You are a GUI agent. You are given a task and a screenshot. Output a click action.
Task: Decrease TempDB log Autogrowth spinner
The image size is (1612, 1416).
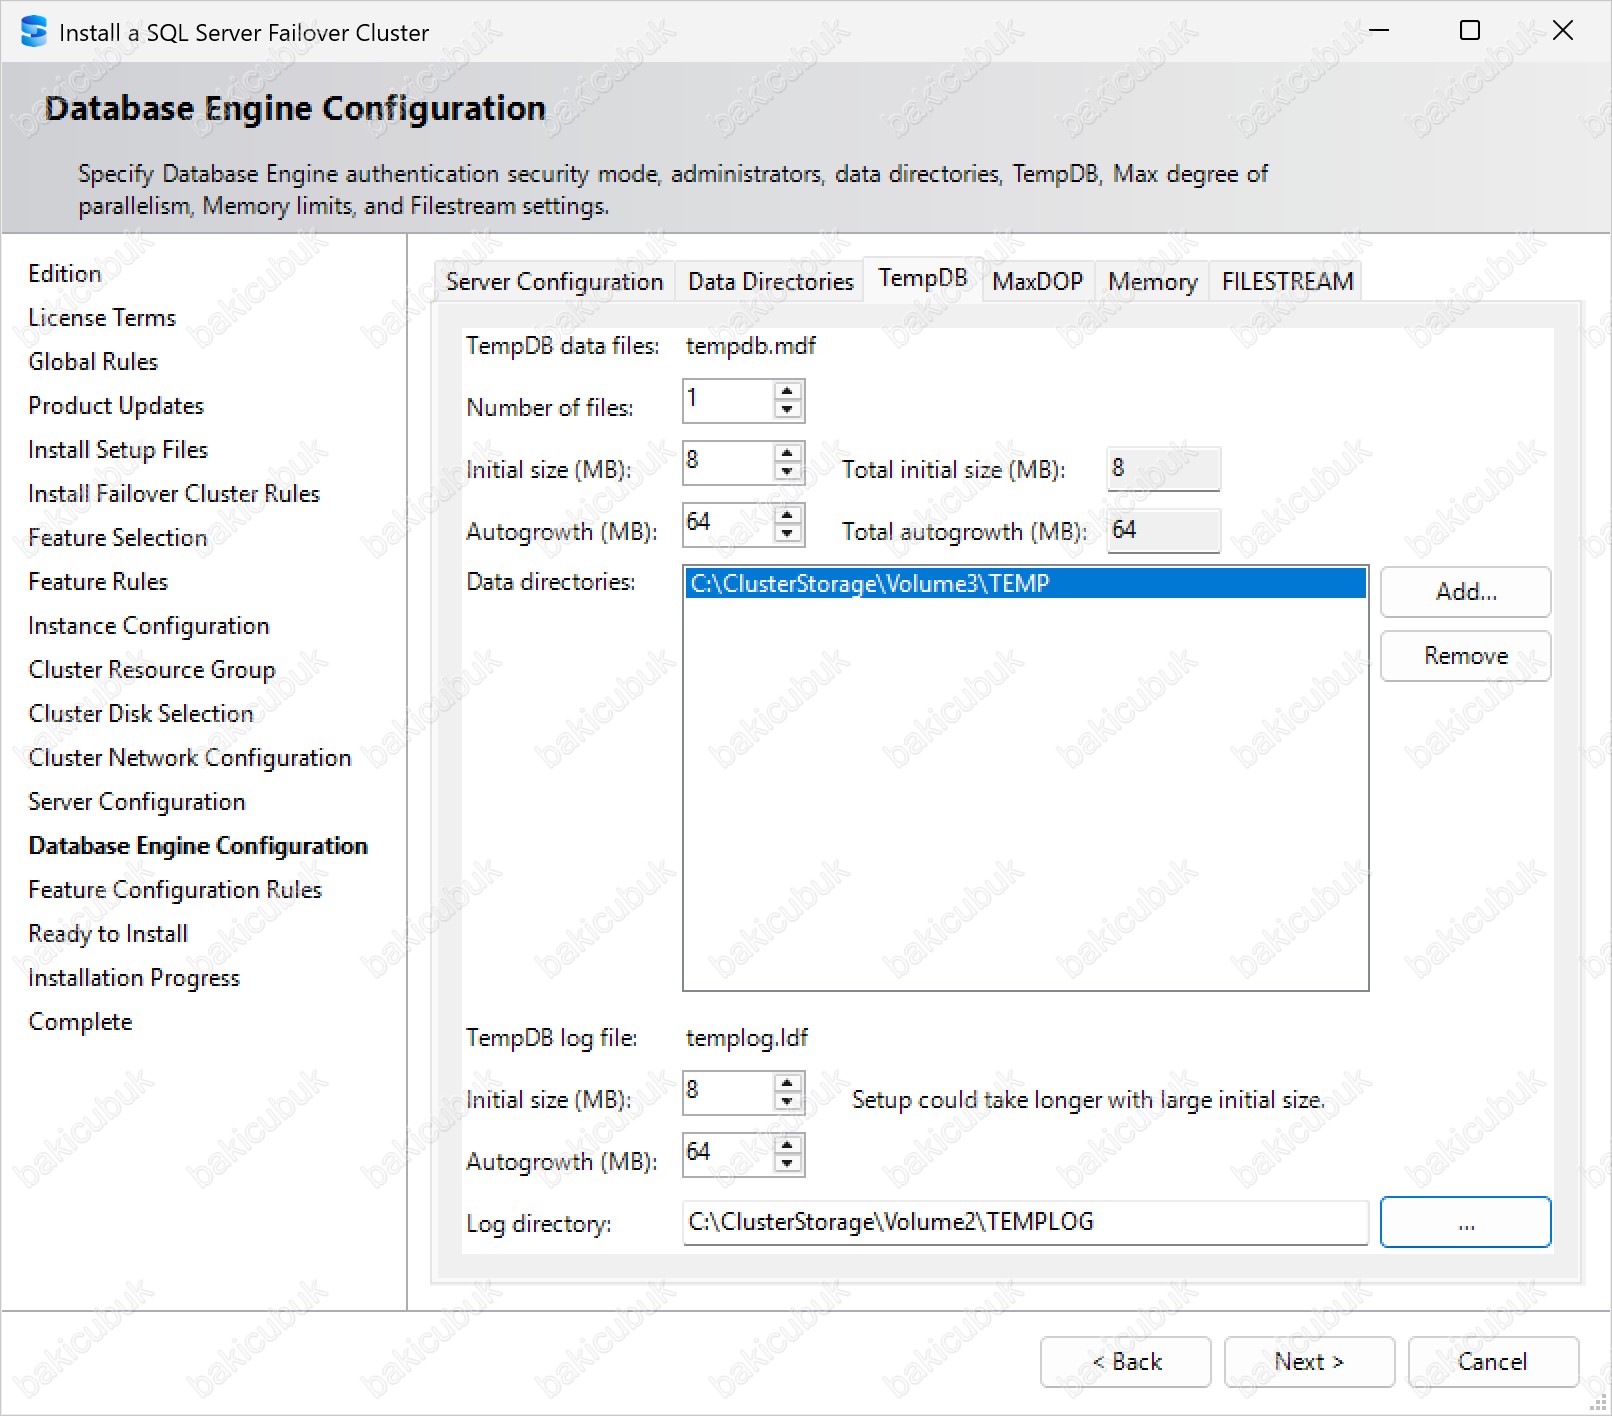click(x=787, y=1163)
